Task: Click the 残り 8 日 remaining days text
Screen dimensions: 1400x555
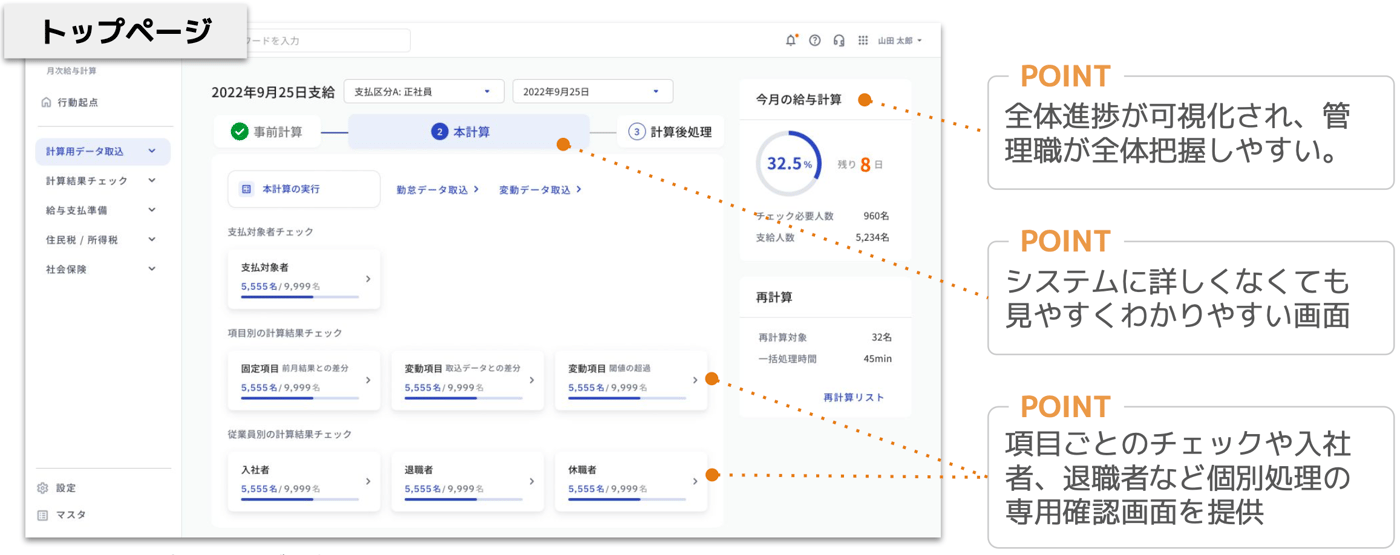Action: point(860,164)
